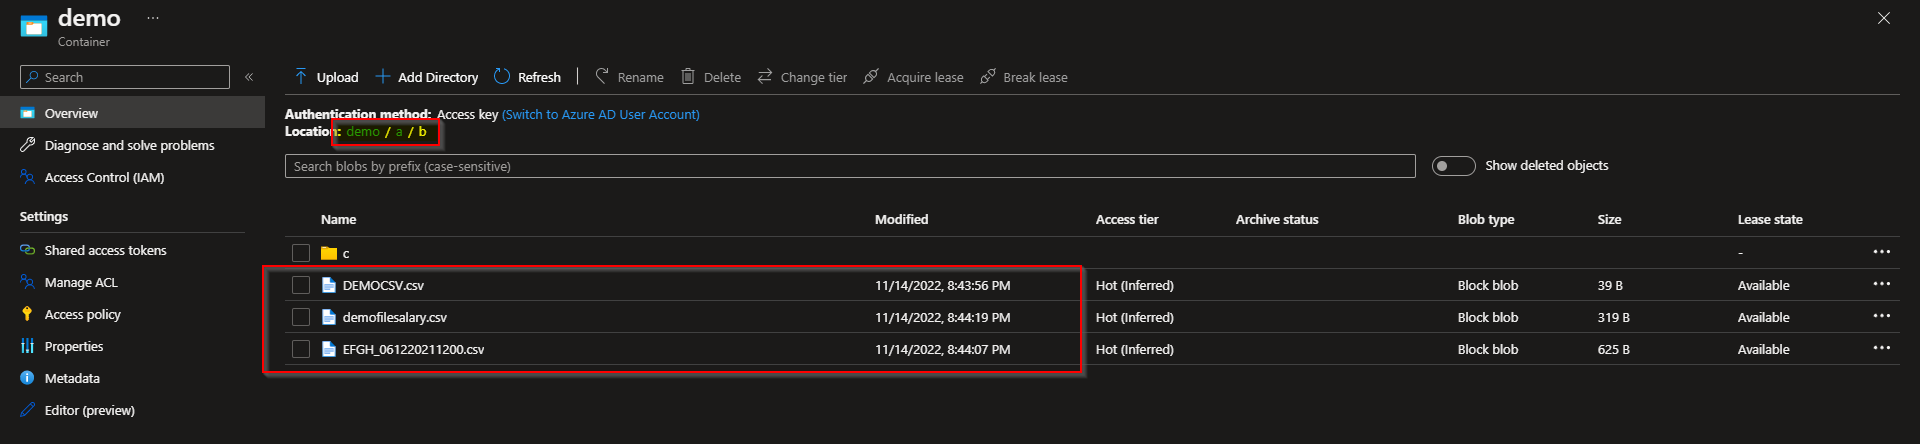The height and width of the screenshot is (444, 1920).
Task: Sort by the Modified column header
Action: click(901, 219)
